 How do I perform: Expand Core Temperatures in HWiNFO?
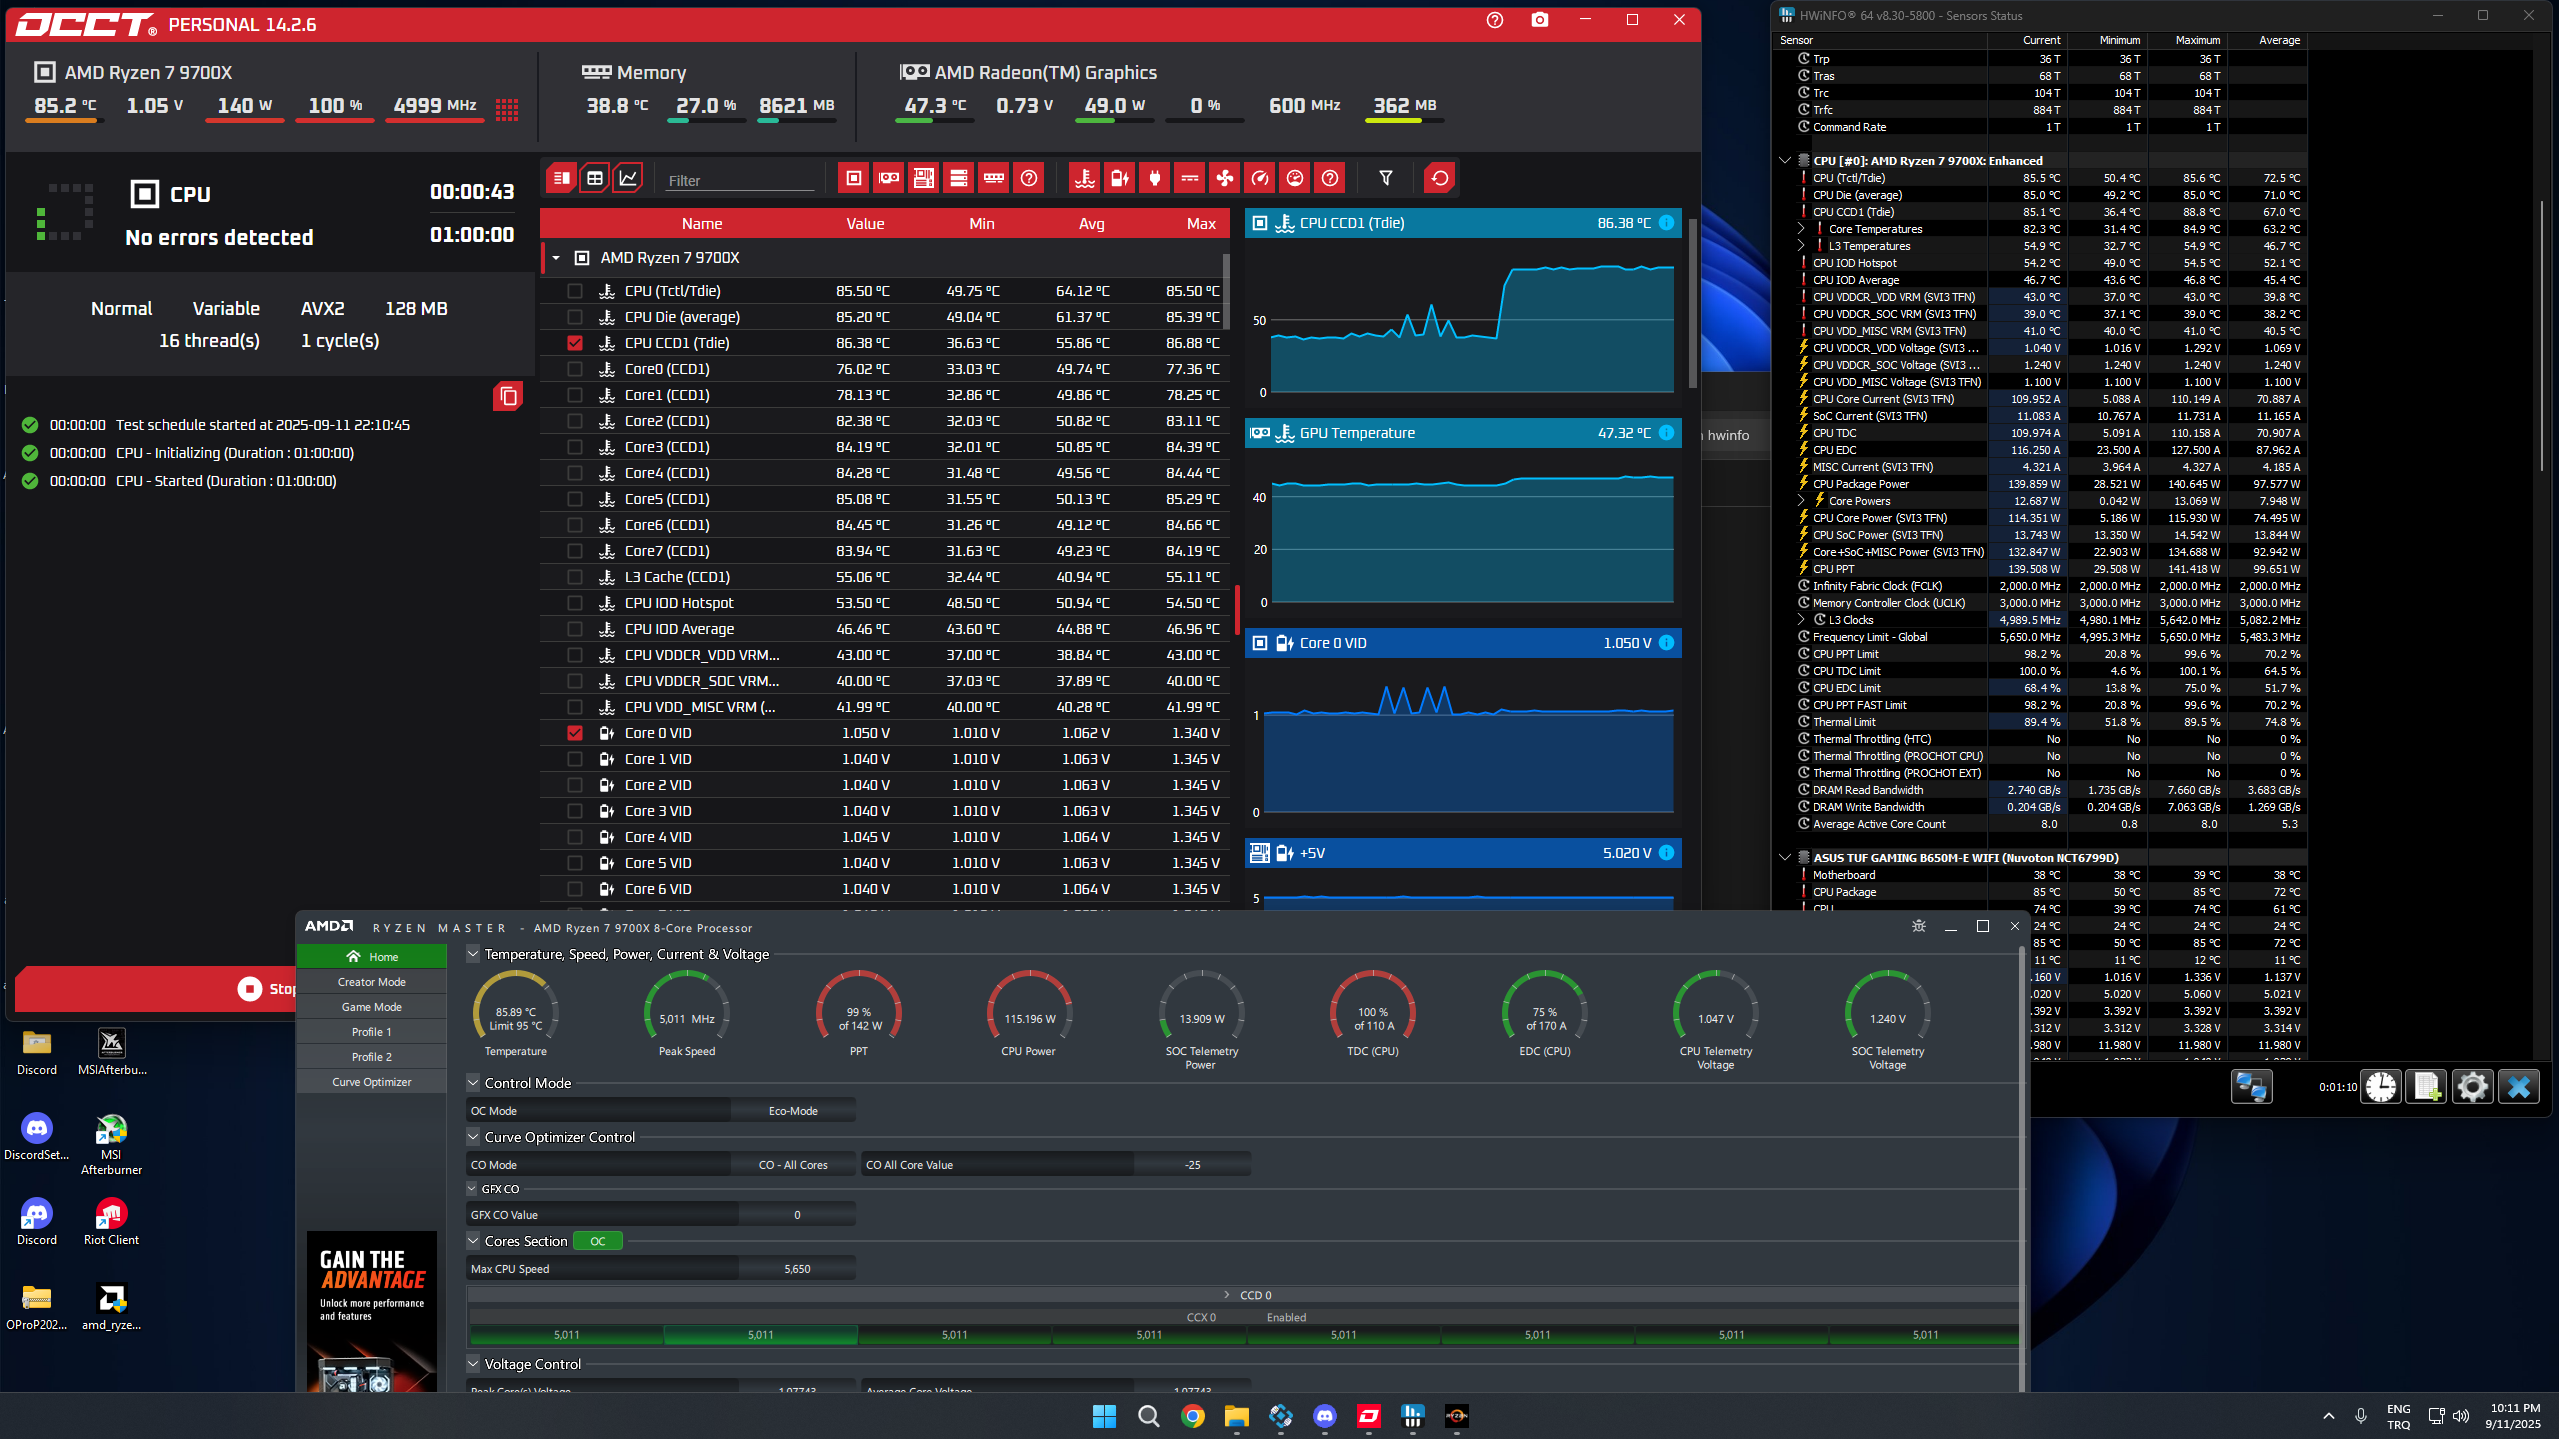coord(1801,229)
